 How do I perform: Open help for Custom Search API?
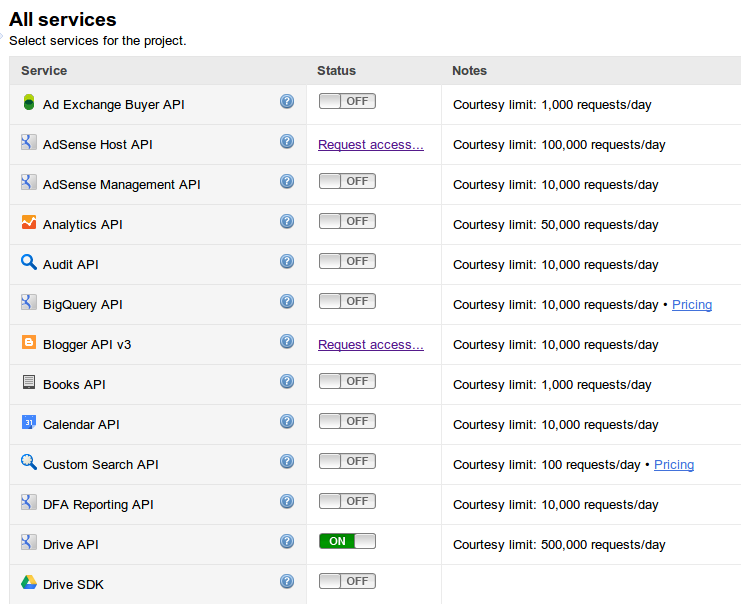pos(287,461)
